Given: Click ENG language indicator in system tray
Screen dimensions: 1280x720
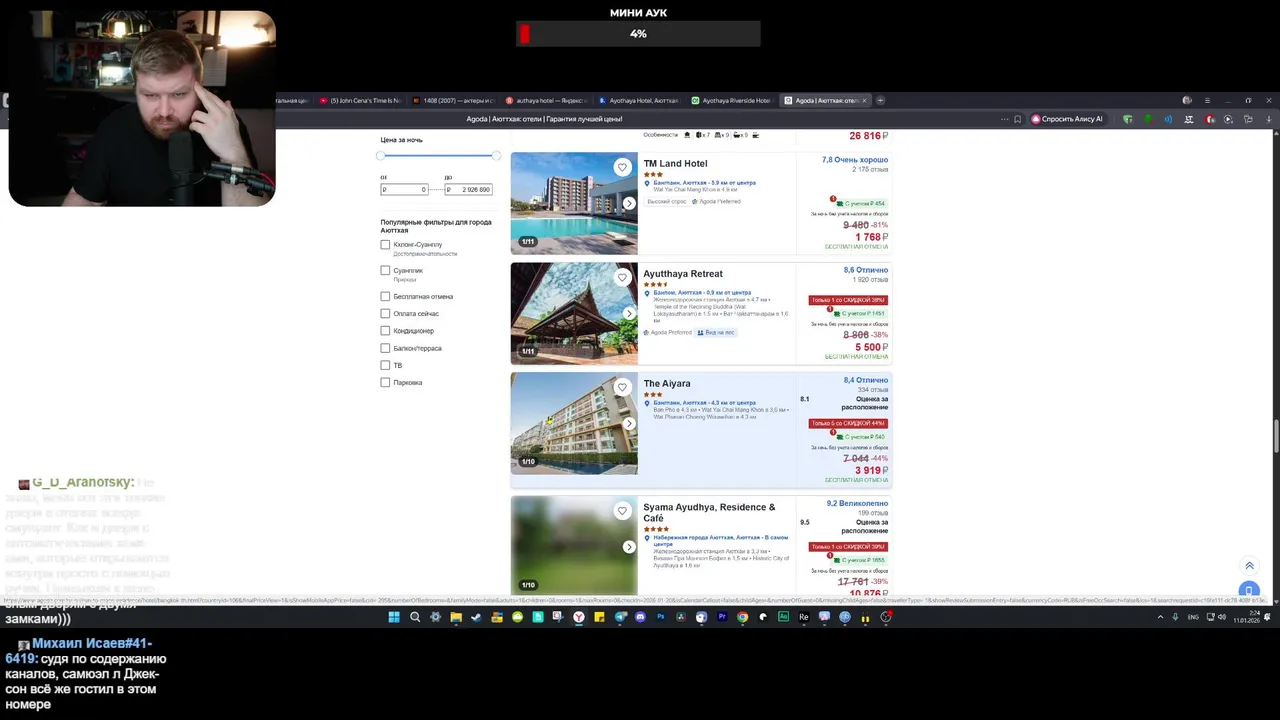Looking at the screenshot, I should click(1193, 617).
